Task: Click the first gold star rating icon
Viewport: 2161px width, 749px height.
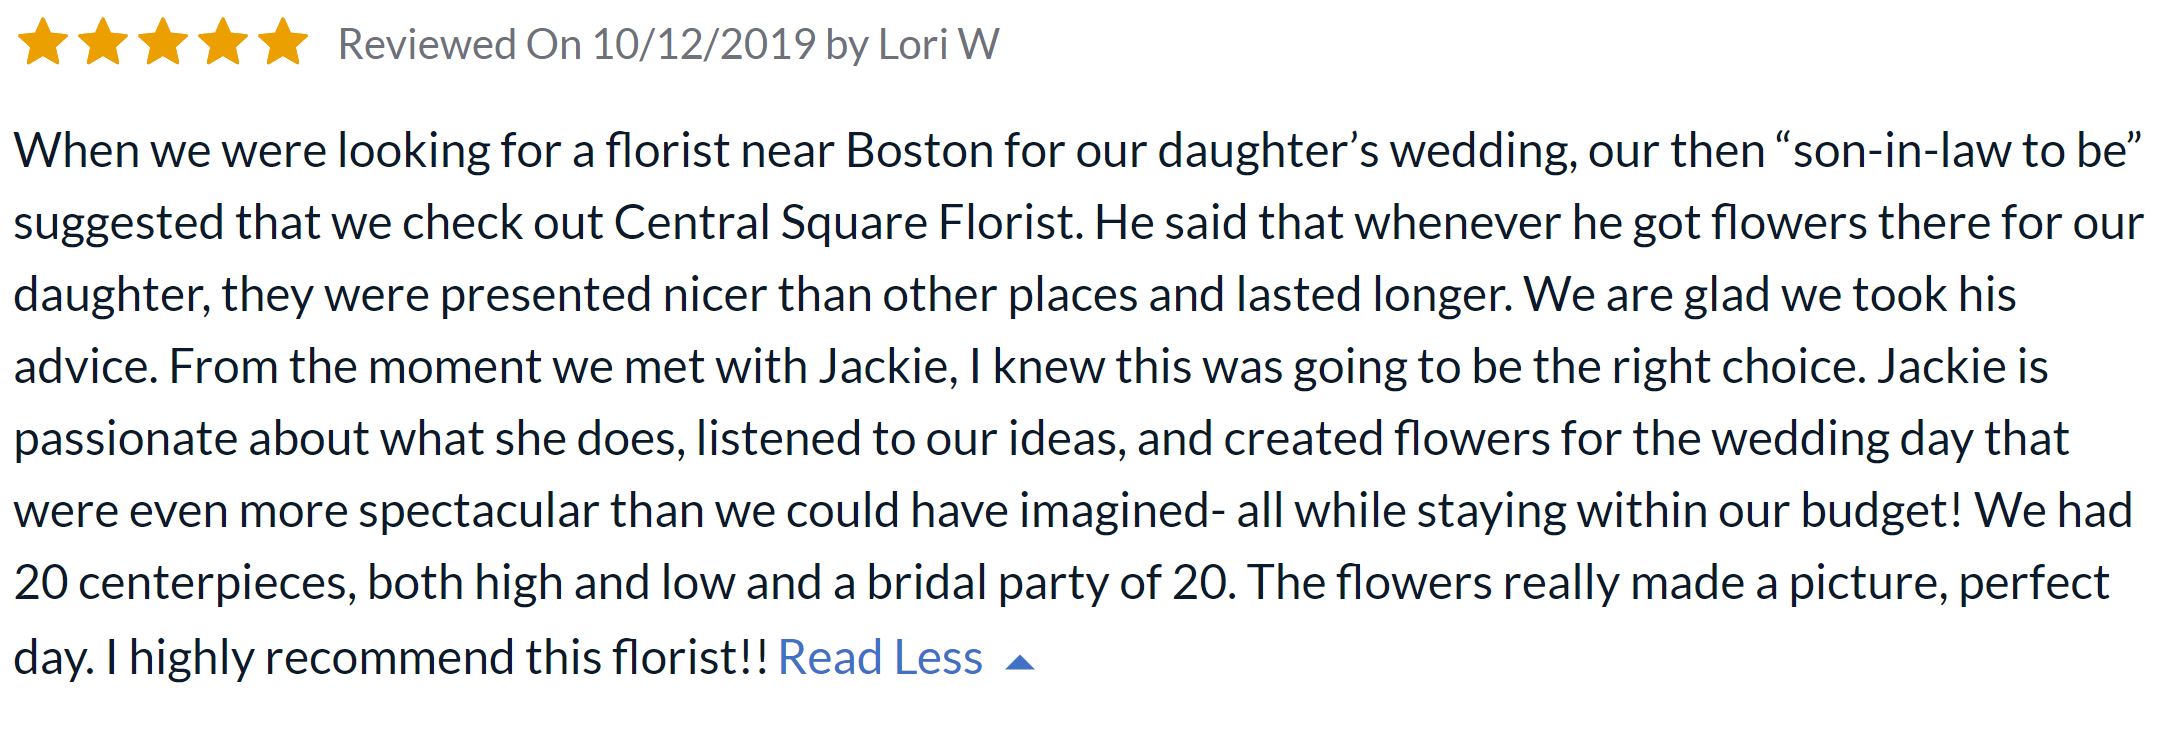Action: click(x=43, y=43)
